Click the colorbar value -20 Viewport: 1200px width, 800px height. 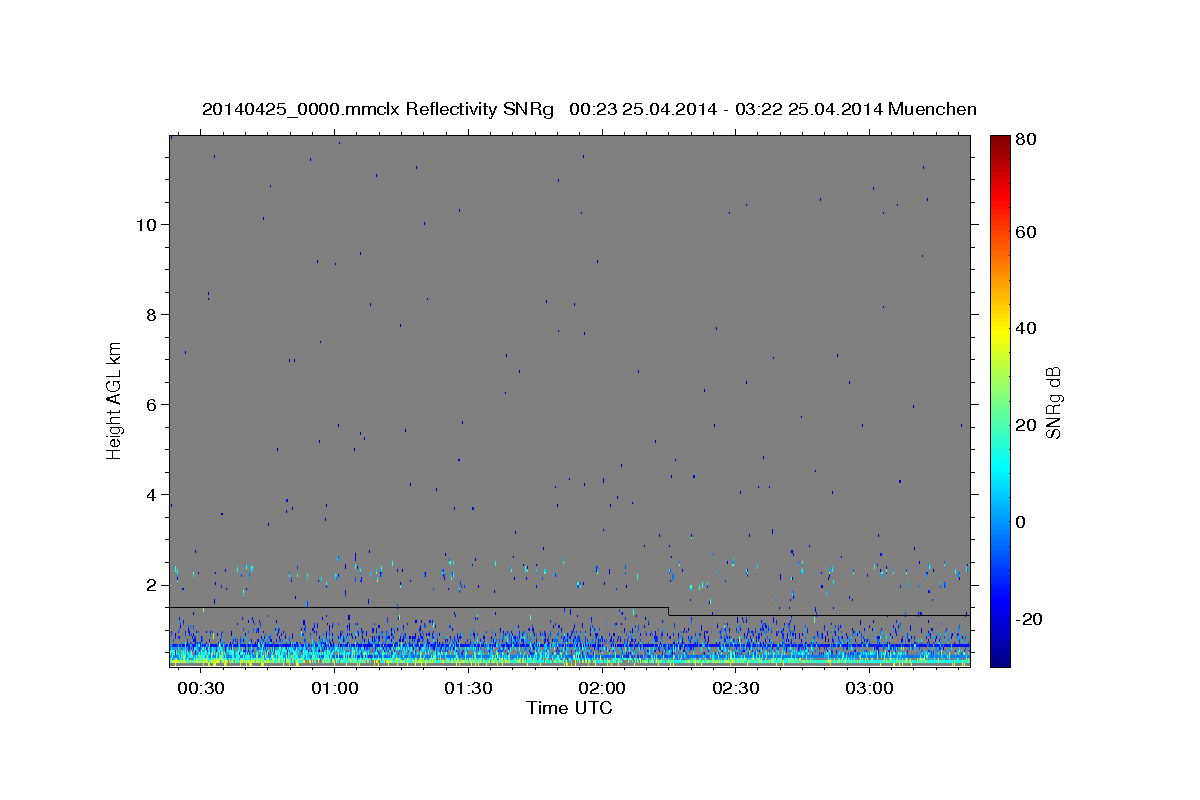[x=1031, y=619]
